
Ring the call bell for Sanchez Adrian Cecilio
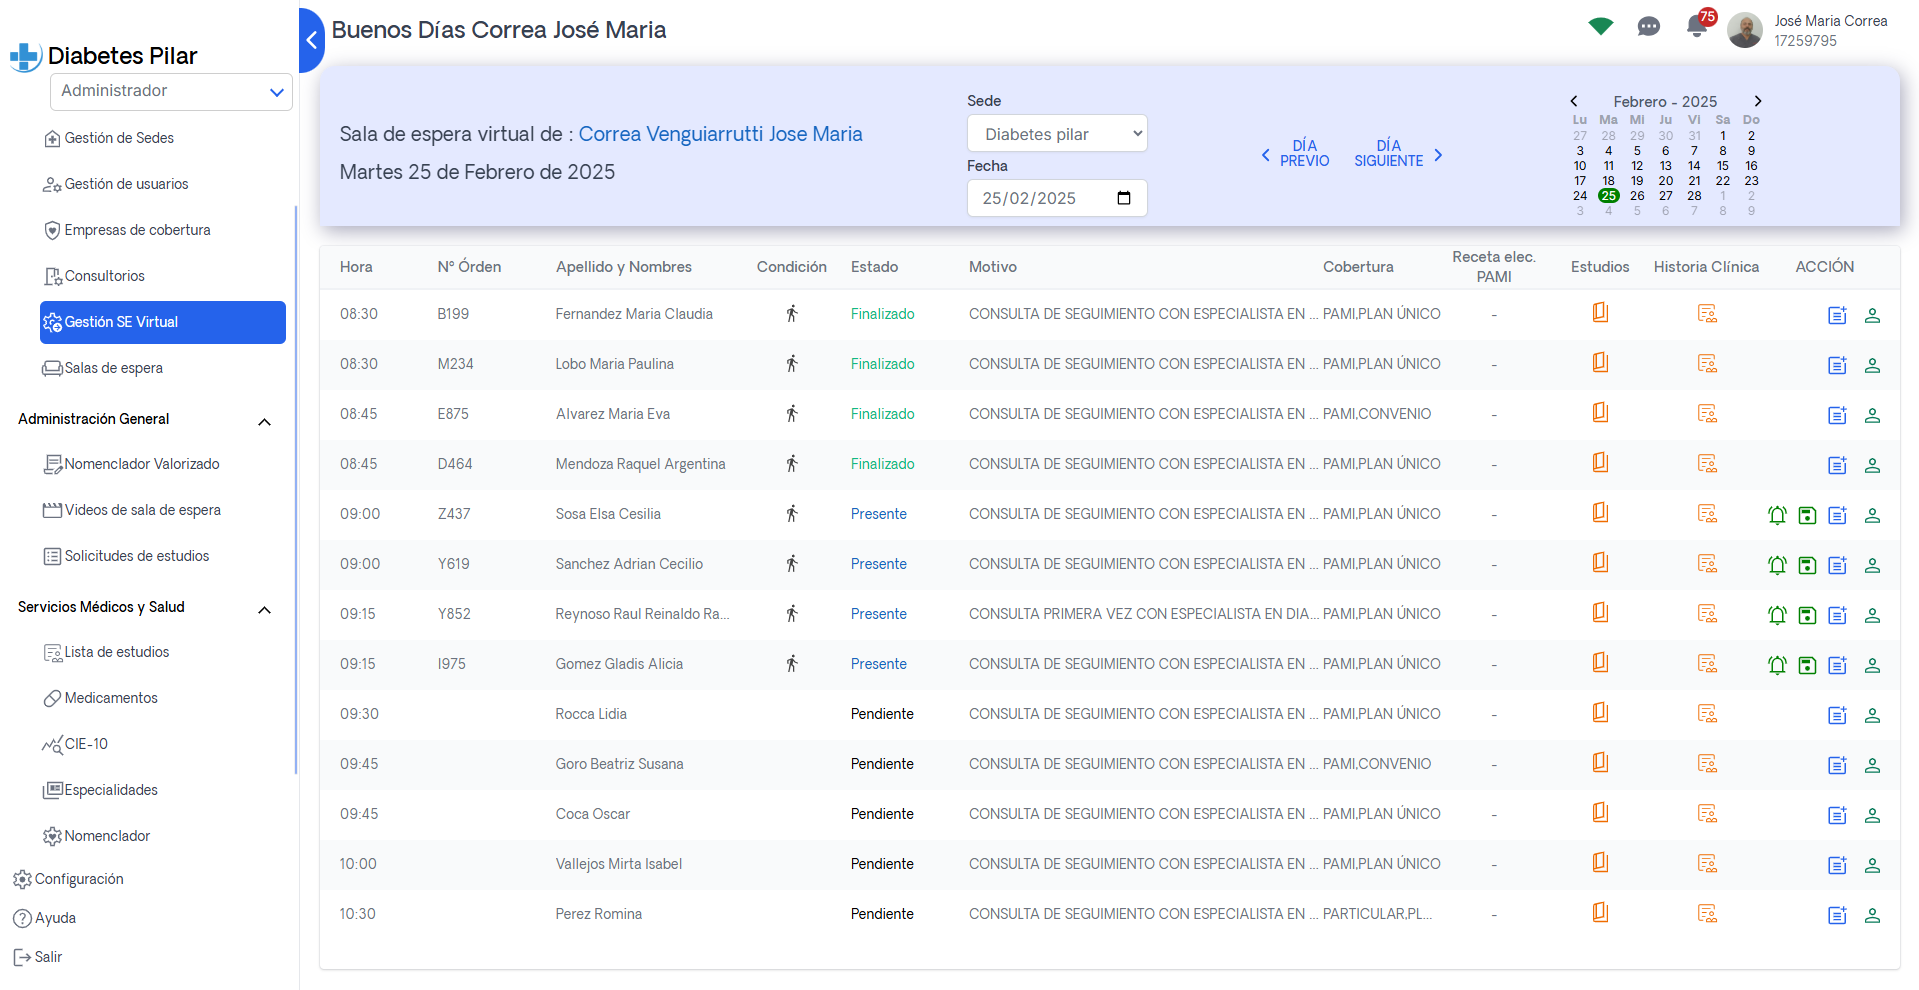pos(1777,565)
